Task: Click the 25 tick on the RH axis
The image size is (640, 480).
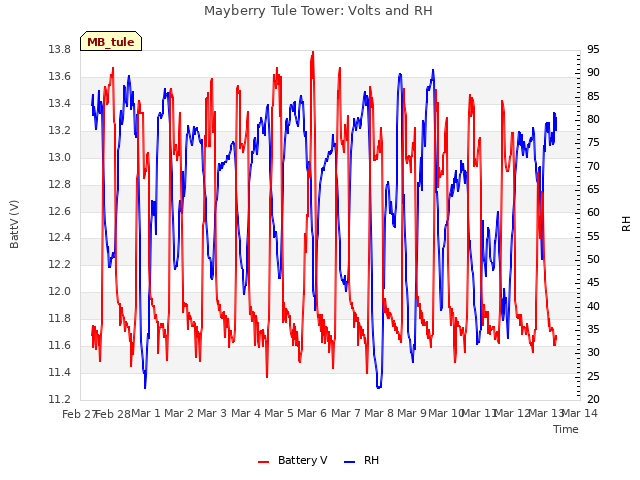Action: [593, 376]
